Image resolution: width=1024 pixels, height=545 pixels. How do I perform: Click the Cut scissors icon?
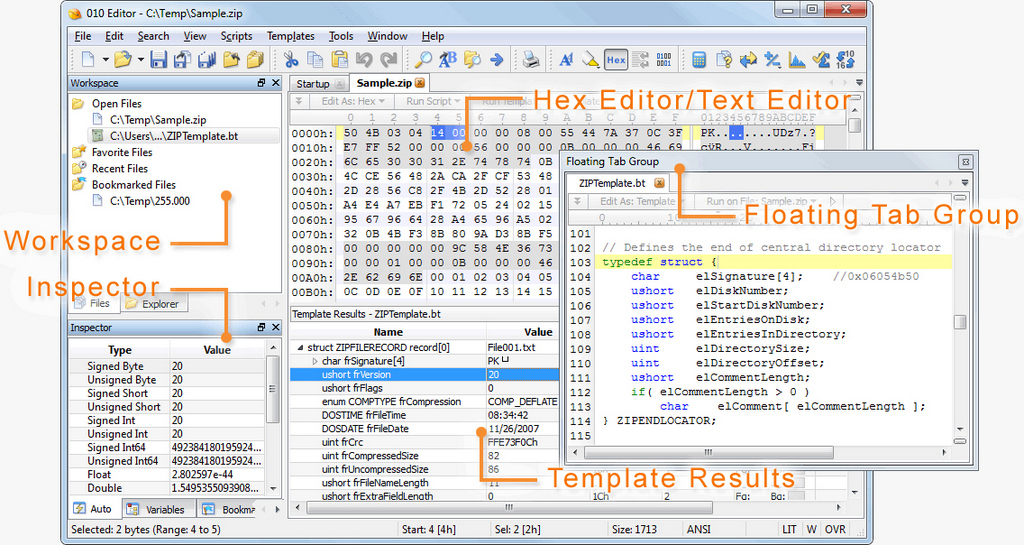pyautogui.click(x=291, y=60)
